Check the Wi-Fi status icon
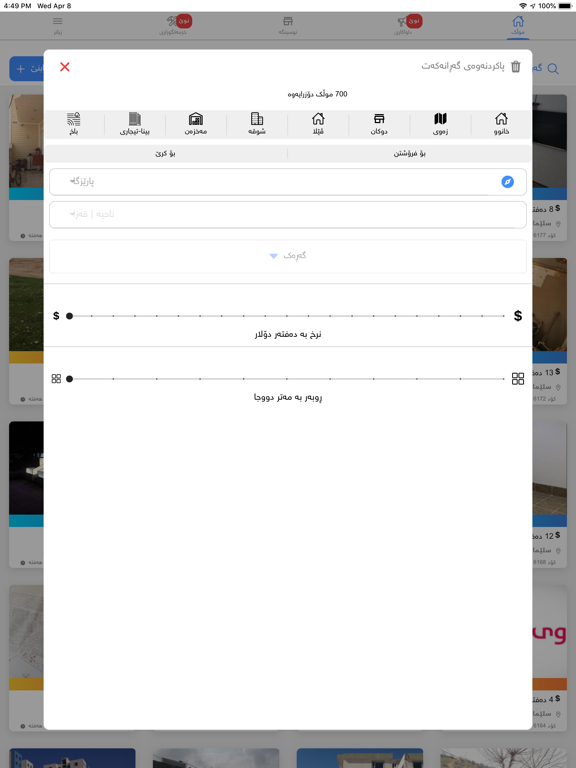 (x=523, y=6)
